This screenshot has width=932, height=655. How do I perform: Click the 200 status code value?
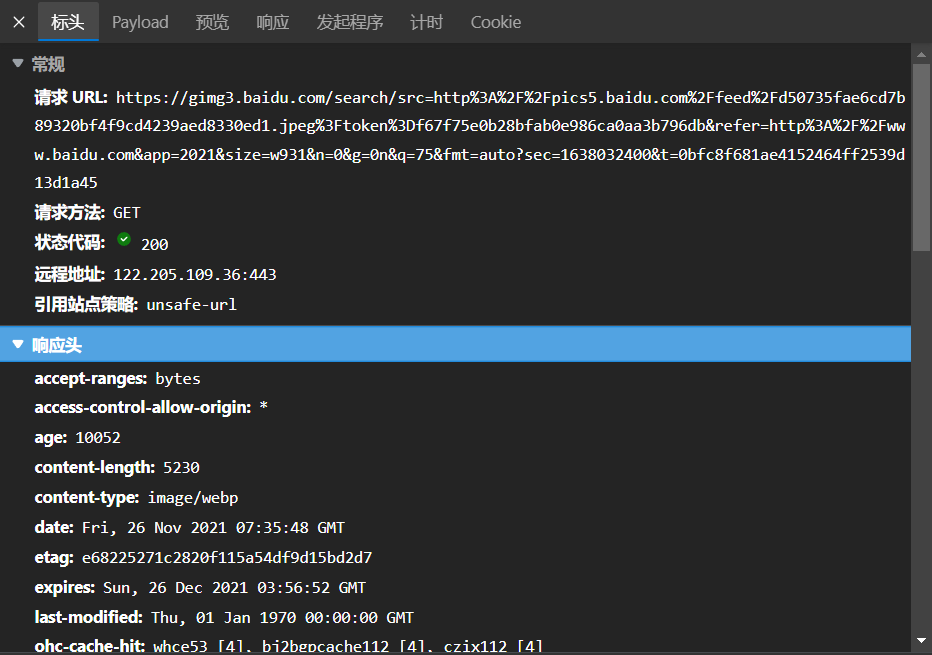pyautogui.click(x=155, y=244)
